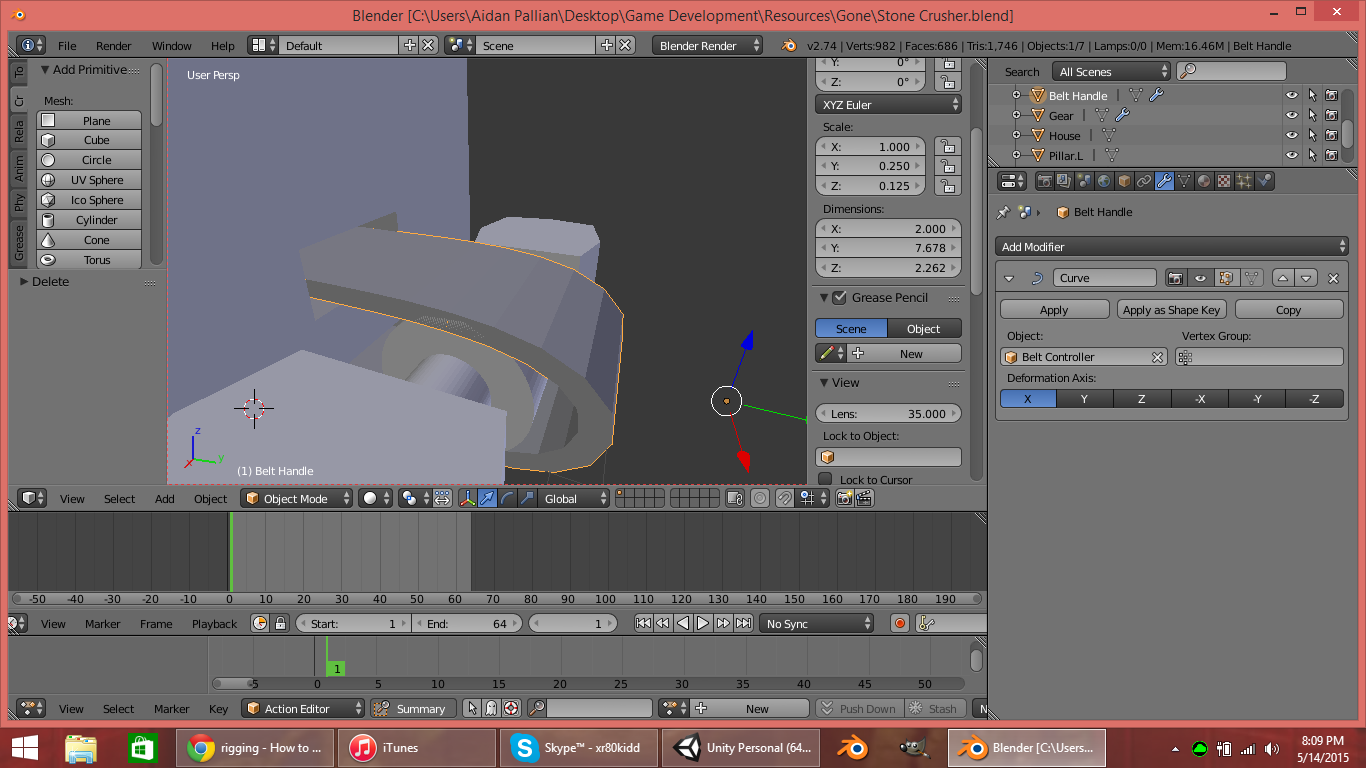This screenshot has height=768, width=1366.
Task: Open the Material properties sphere tab
Action: point(1204,181)
